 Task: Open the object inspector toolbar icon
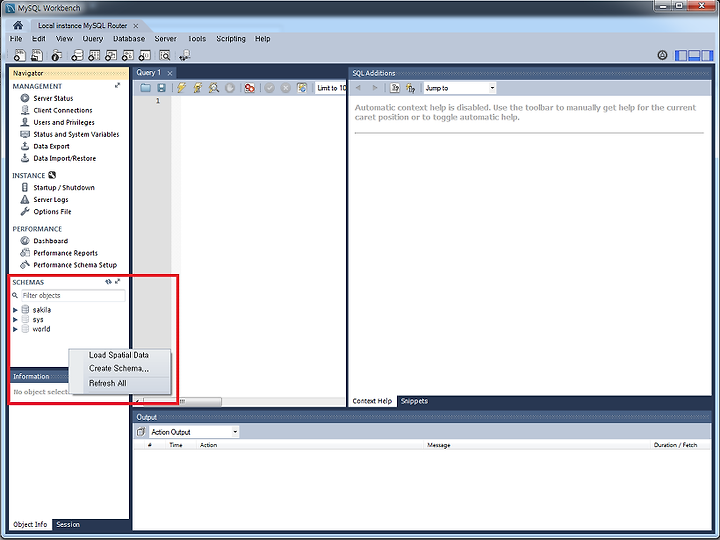[x=56, y=56]
